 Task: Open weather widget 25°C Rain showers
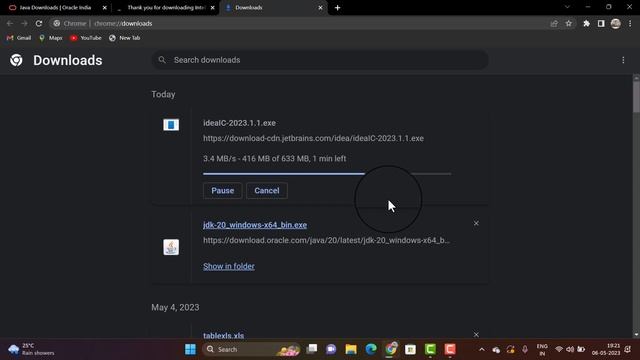31,349
